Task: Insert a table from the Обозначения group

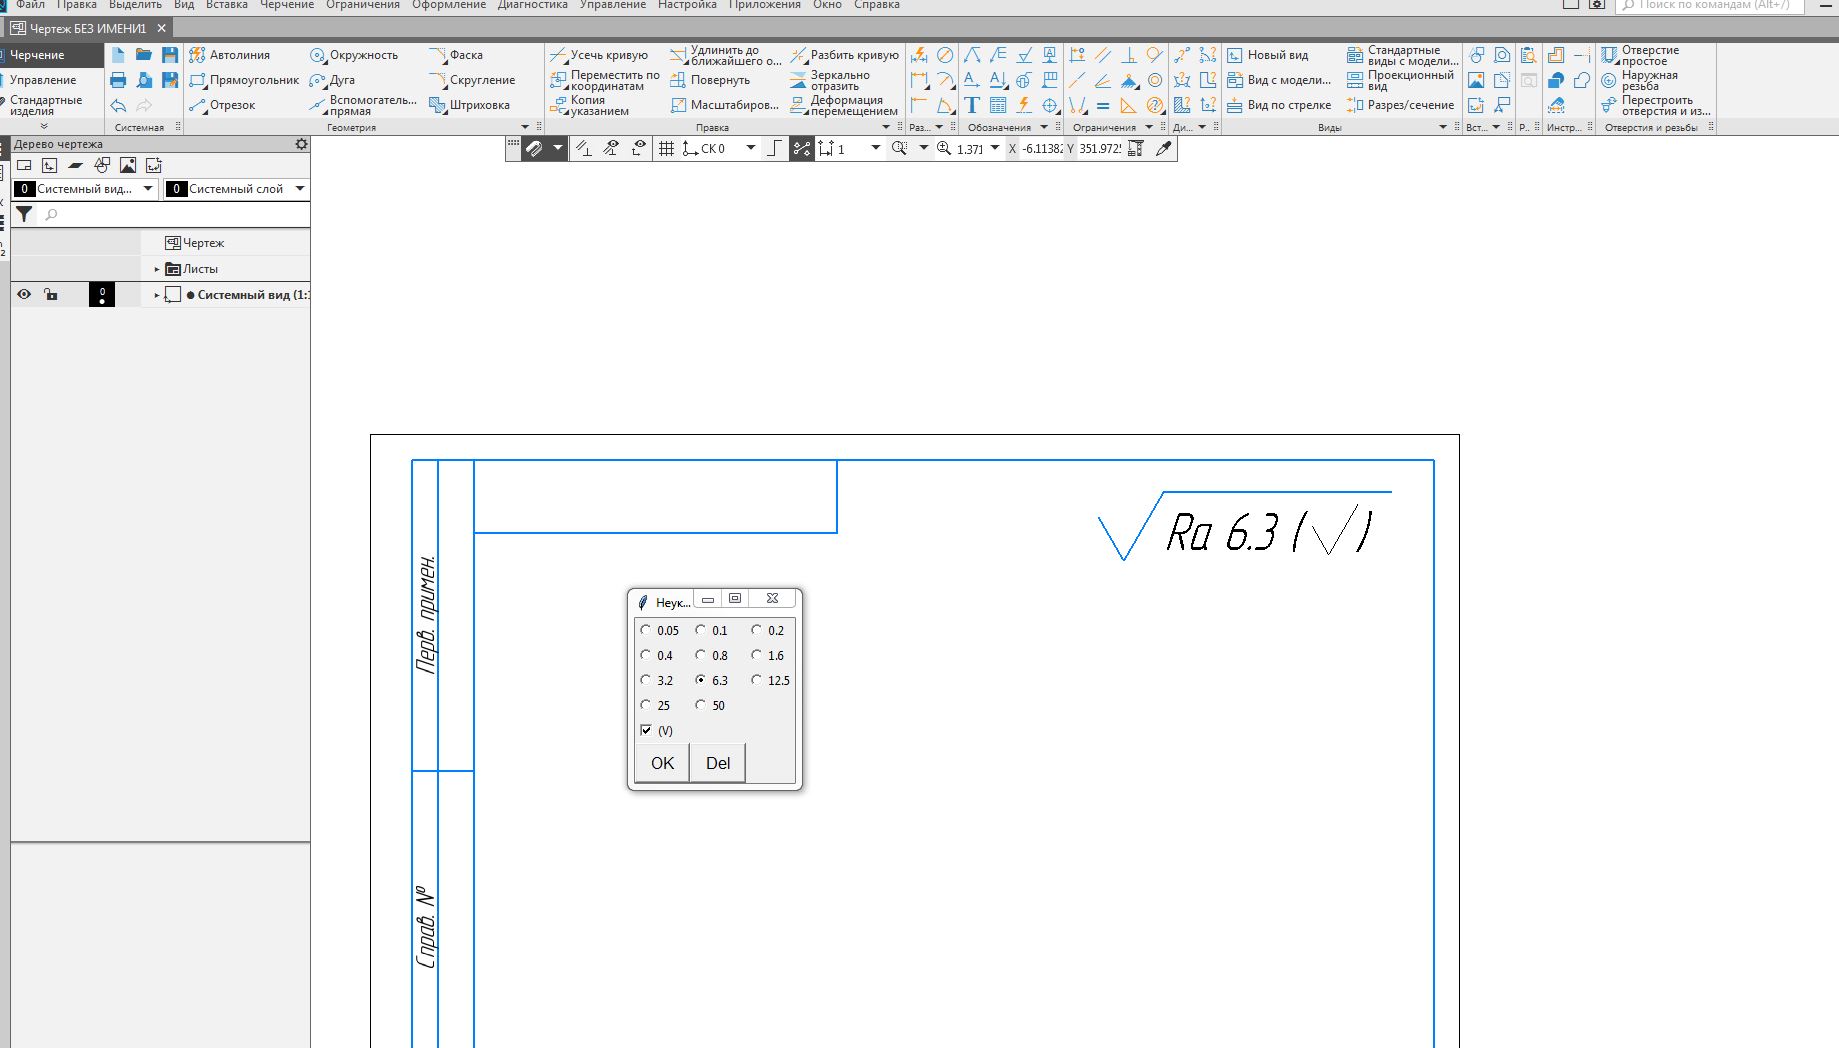Action: coord(998,105)
